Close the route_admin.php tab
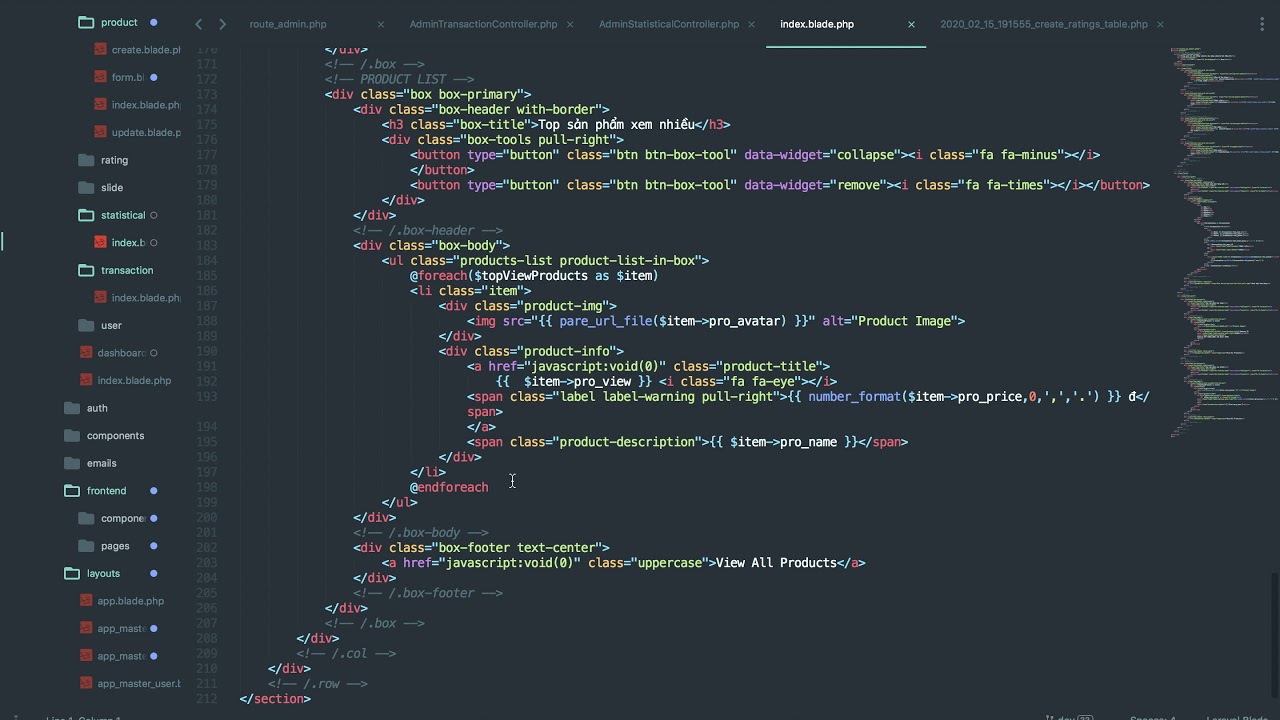 [x=381, y=24]
